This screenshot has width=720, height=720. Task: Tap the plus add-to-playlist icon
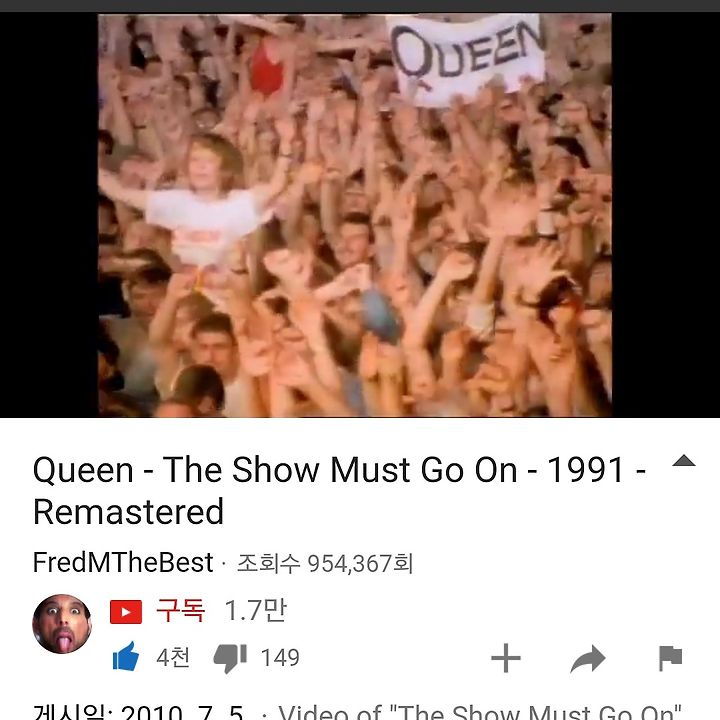pyautogui.click(x=506, y=658)
